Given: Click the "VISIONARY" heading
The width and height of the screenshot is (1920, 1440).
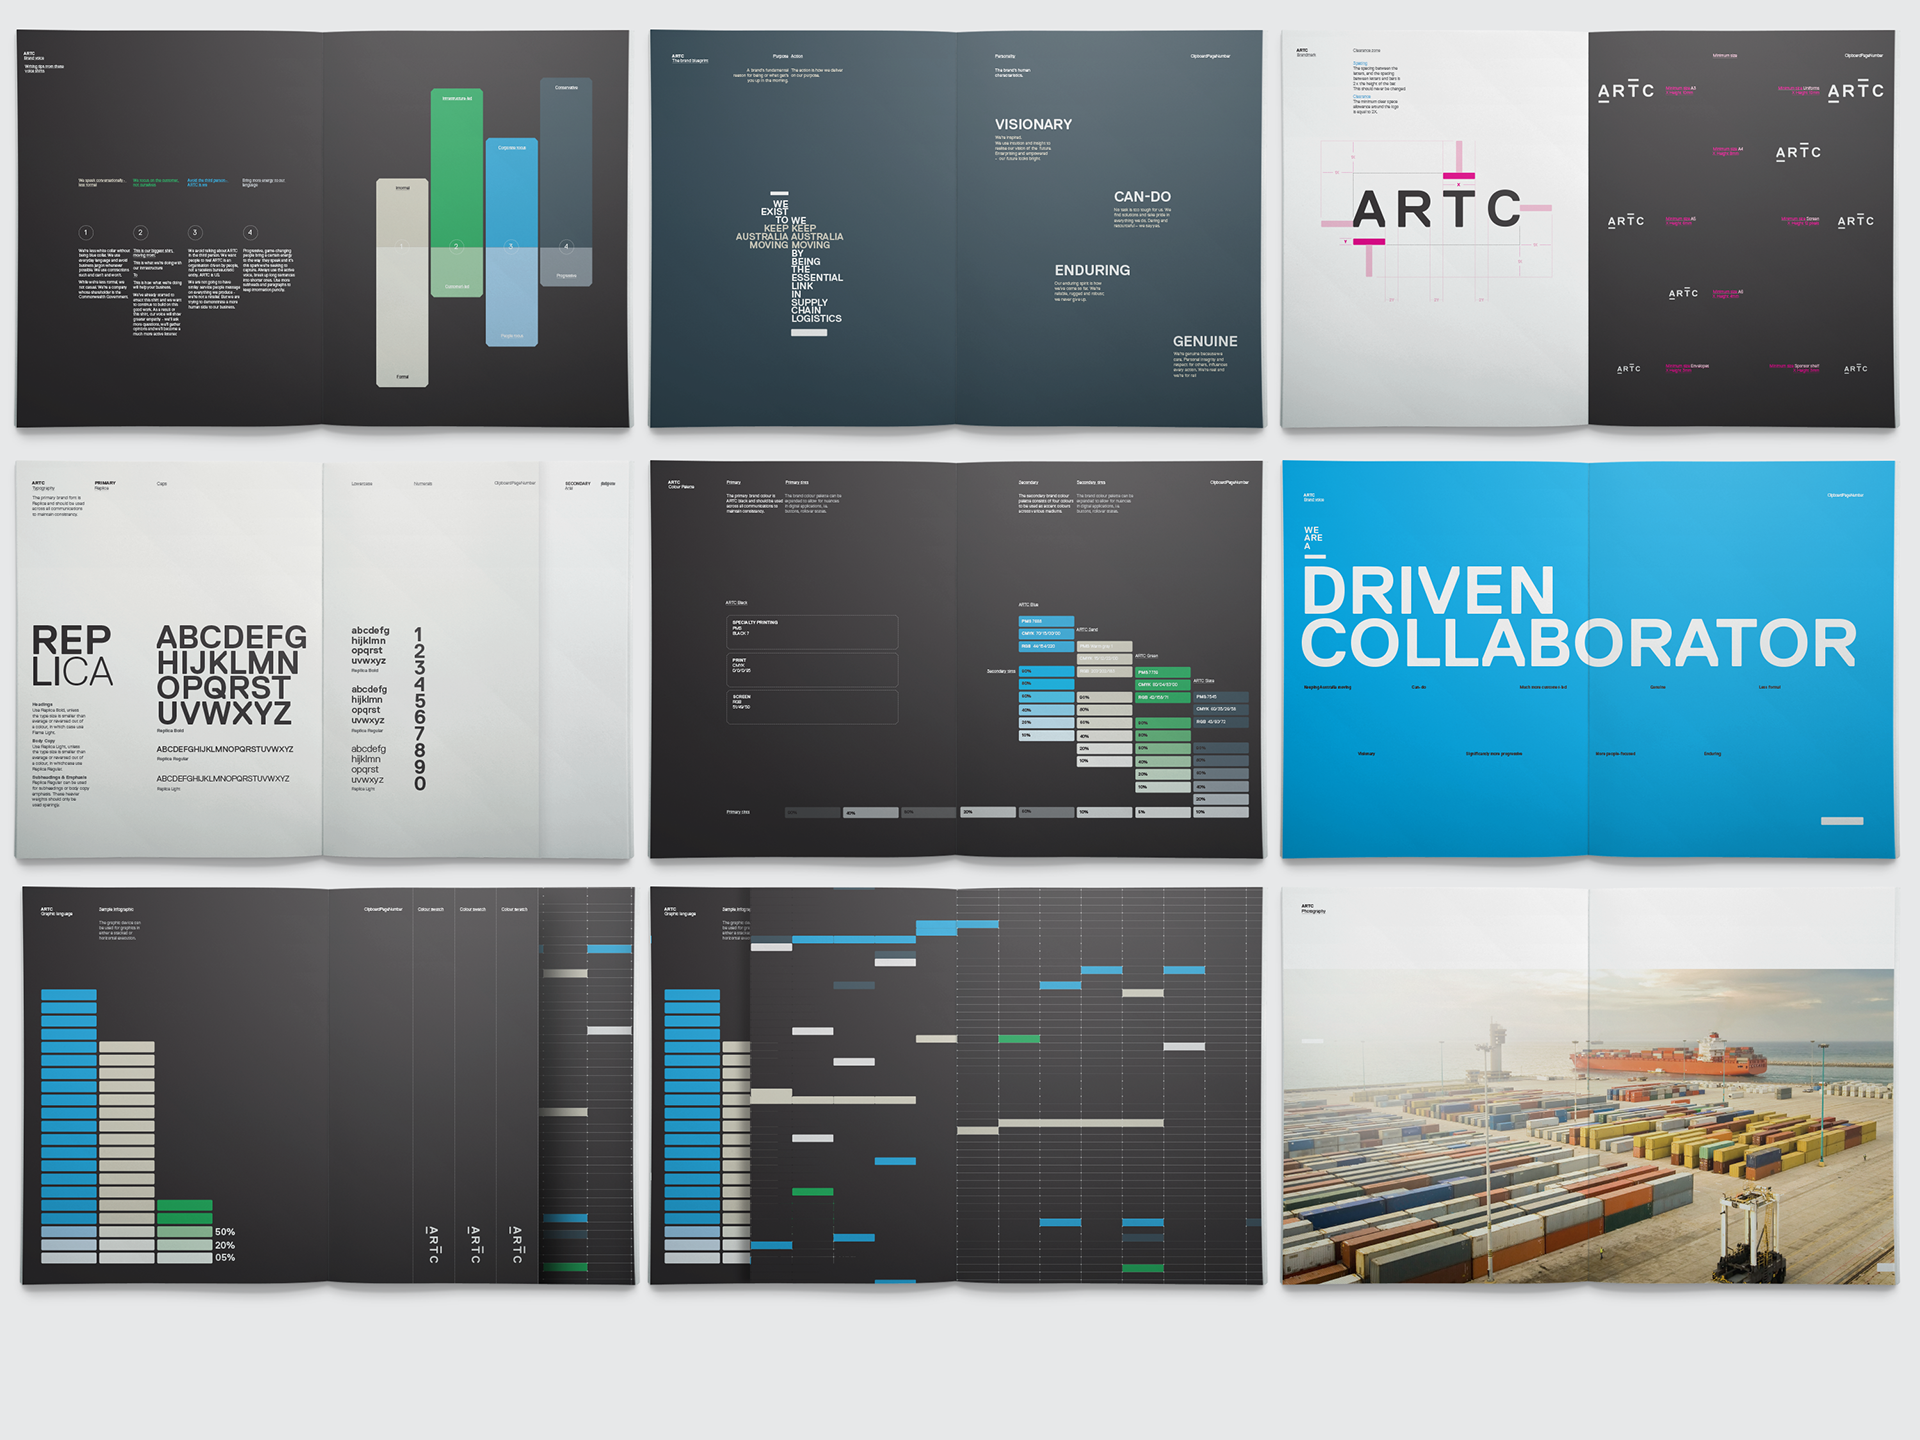Looking at the screenshot, I should pyautogui.click(x=1033, y=124).
